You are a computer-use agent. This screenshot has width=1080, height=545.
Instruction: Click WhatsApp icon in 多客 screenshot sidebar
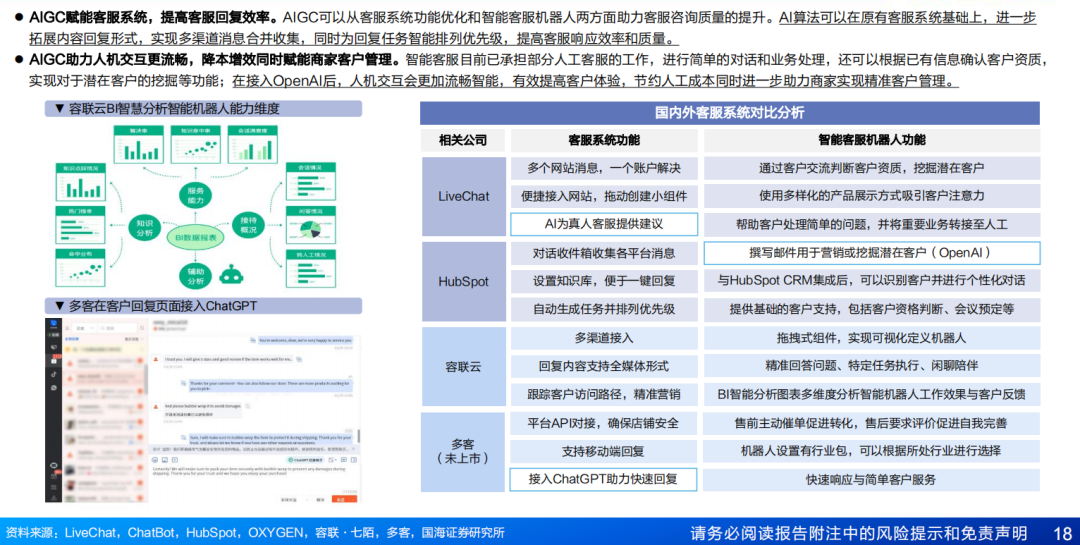pyautogui.click(x=54, y=388)
